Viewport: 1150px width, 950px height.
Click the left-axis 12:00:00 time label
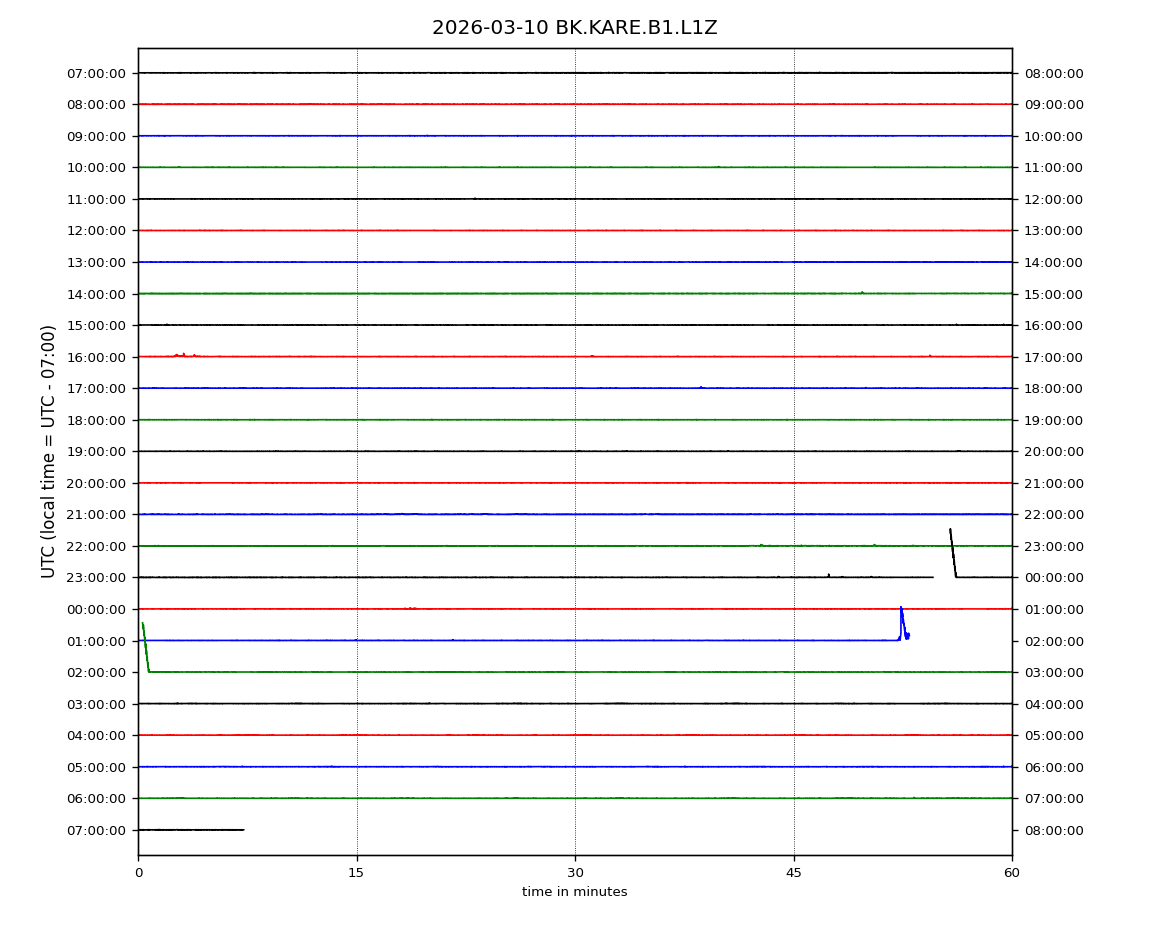point(97,231)
